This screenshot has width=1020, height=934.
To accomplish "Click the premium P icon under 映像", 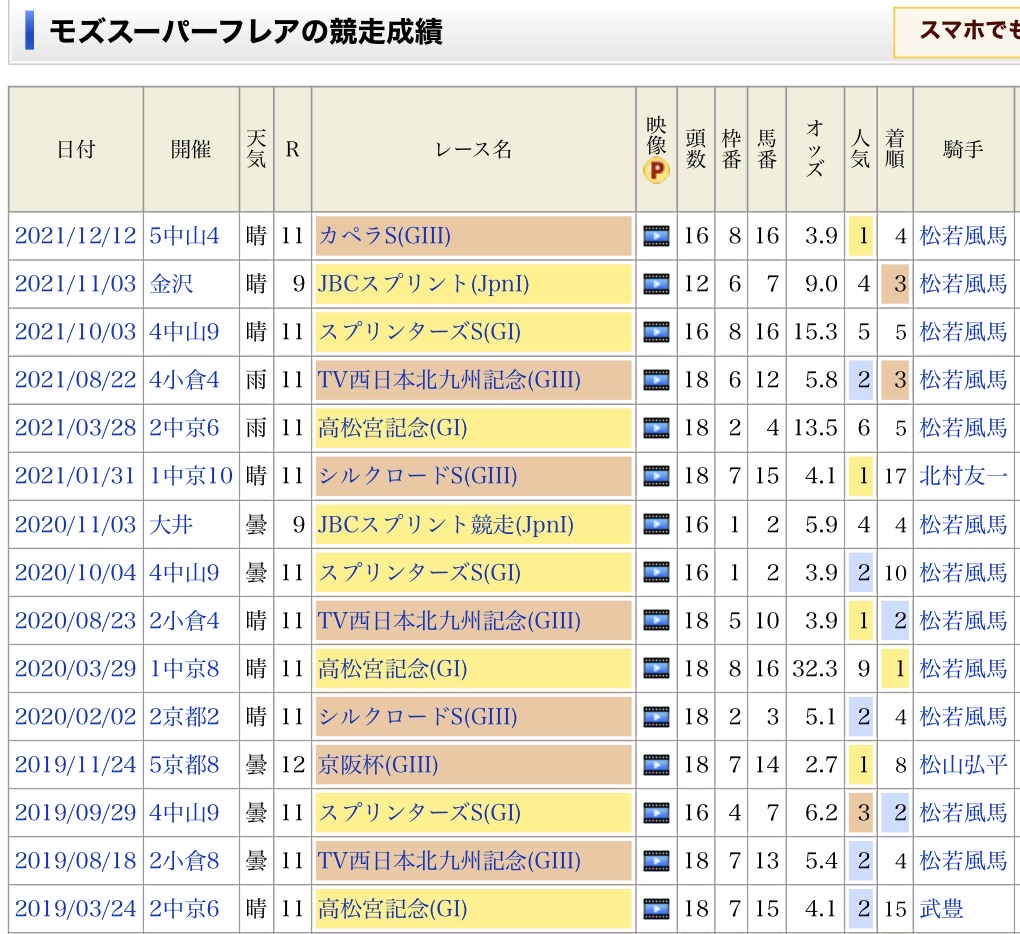I will tap(656, 171).
